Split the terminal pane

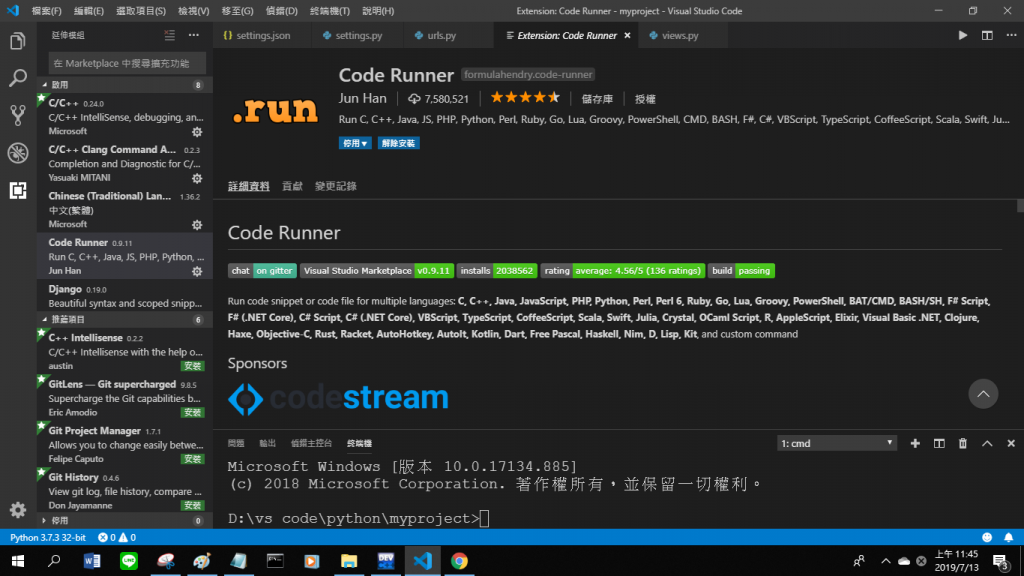pos(939,443)
